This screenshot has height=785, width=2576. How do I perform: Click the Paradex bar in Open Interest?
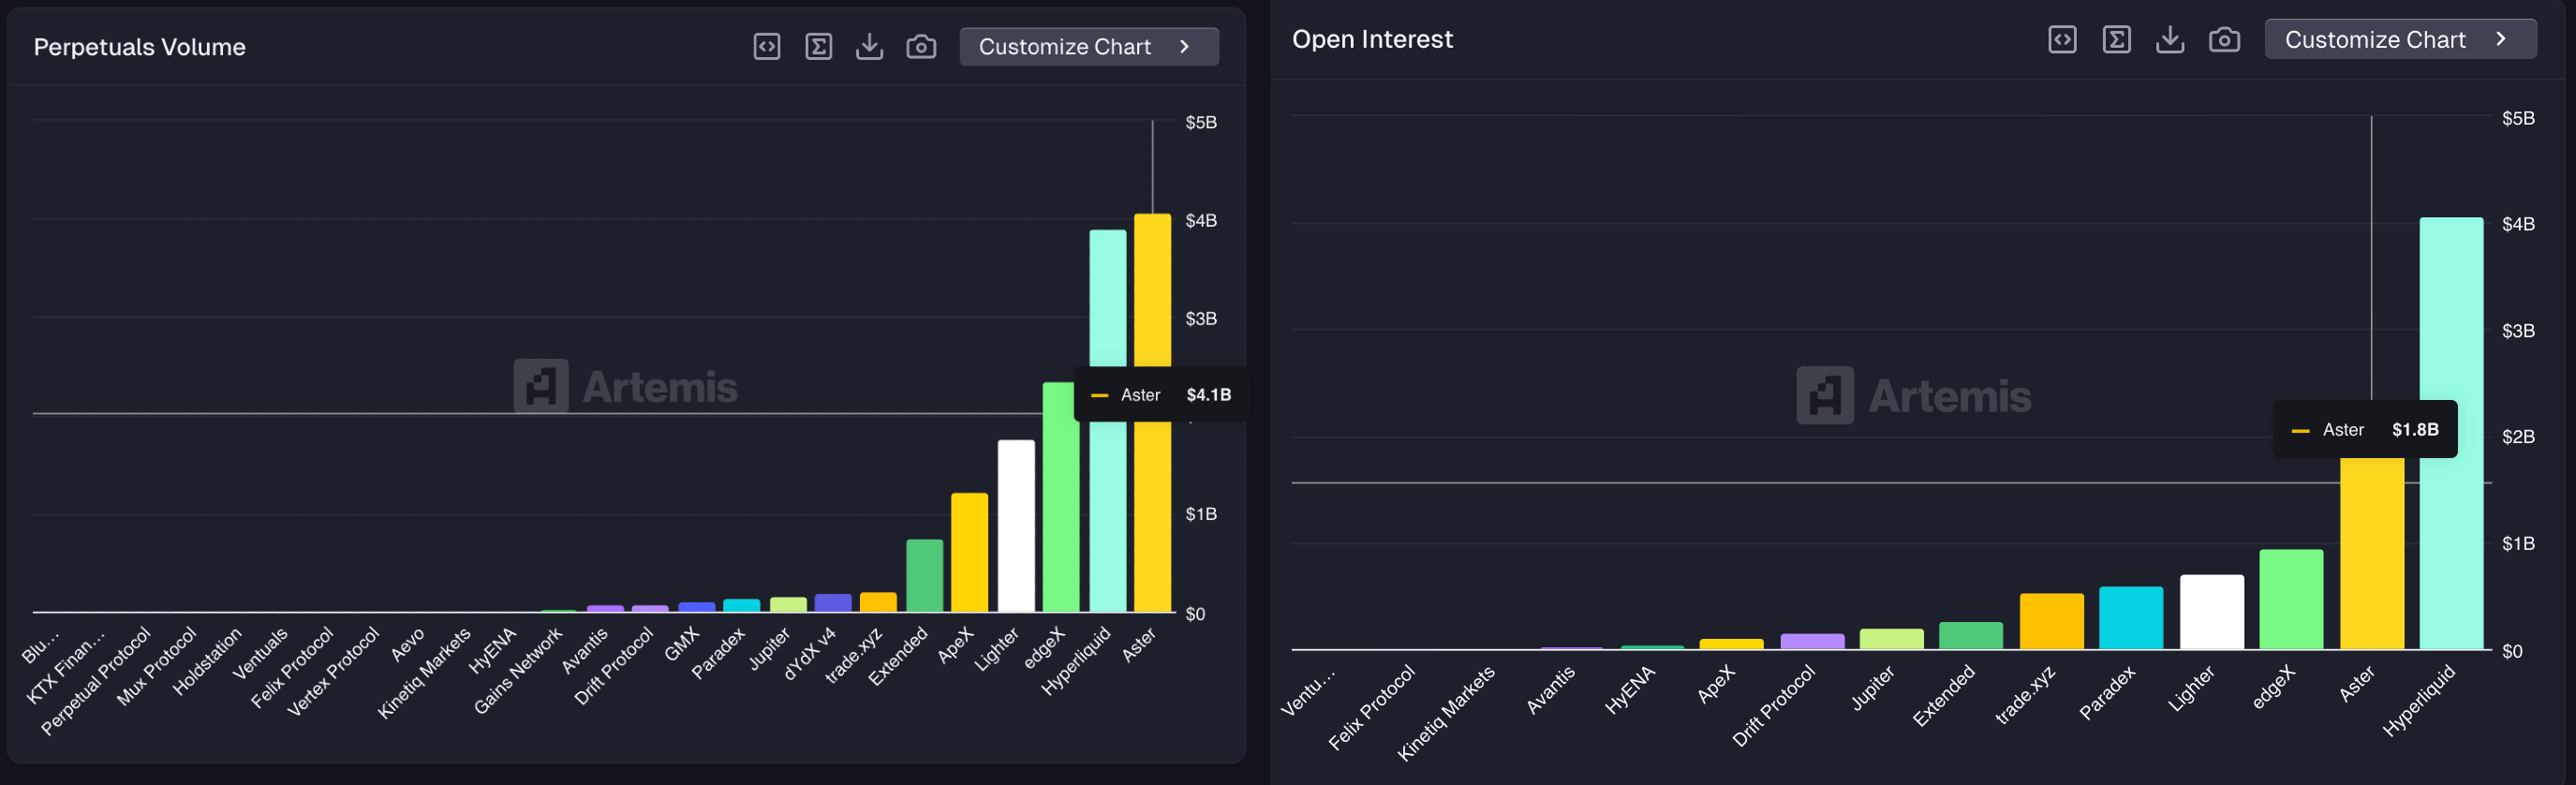(x=2130, y=617)
